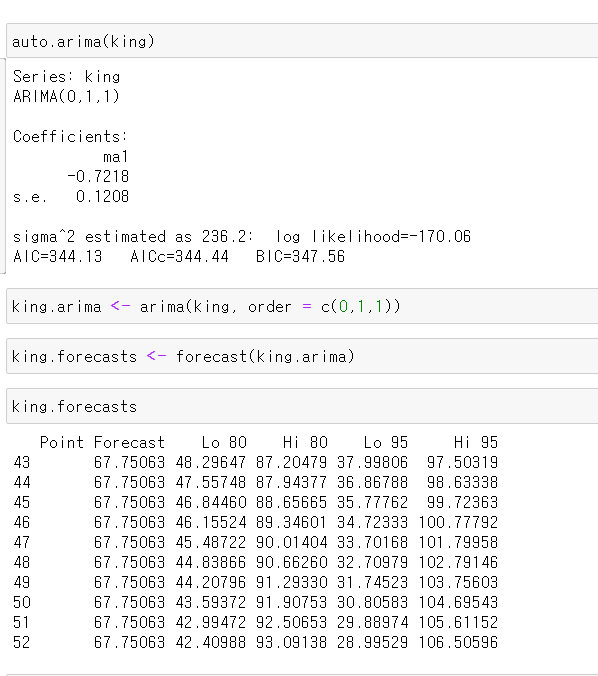Viewport: 598px width, 676px height.
Task: Select Hi 95 value 100.77792
Action: pyautogui.click(x=458, y=523)
